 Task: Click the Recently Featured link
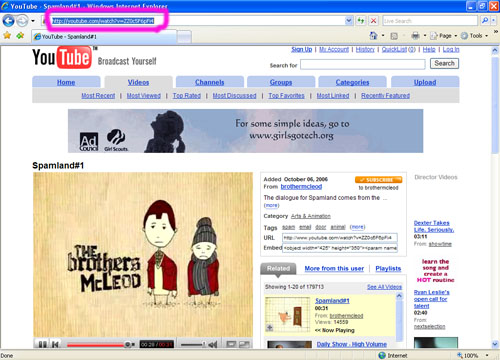tap(385, 96)
